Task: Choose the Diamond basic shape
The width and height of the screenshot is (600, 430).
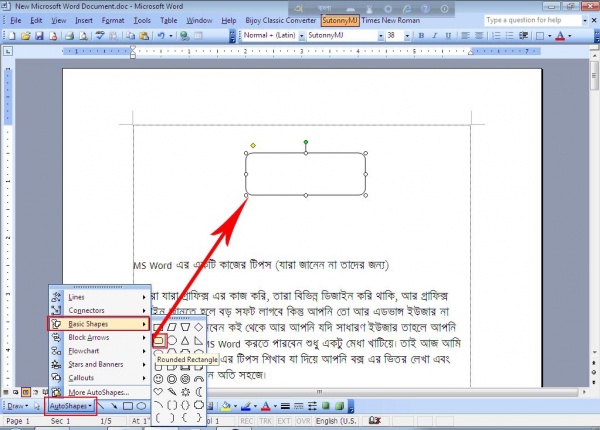Action: point(199,327)
